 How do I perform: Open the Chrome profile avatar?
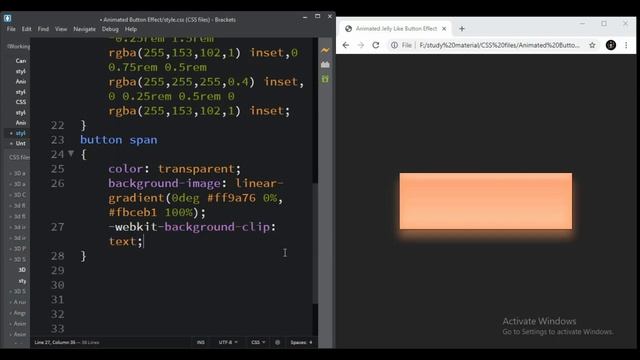611,45
